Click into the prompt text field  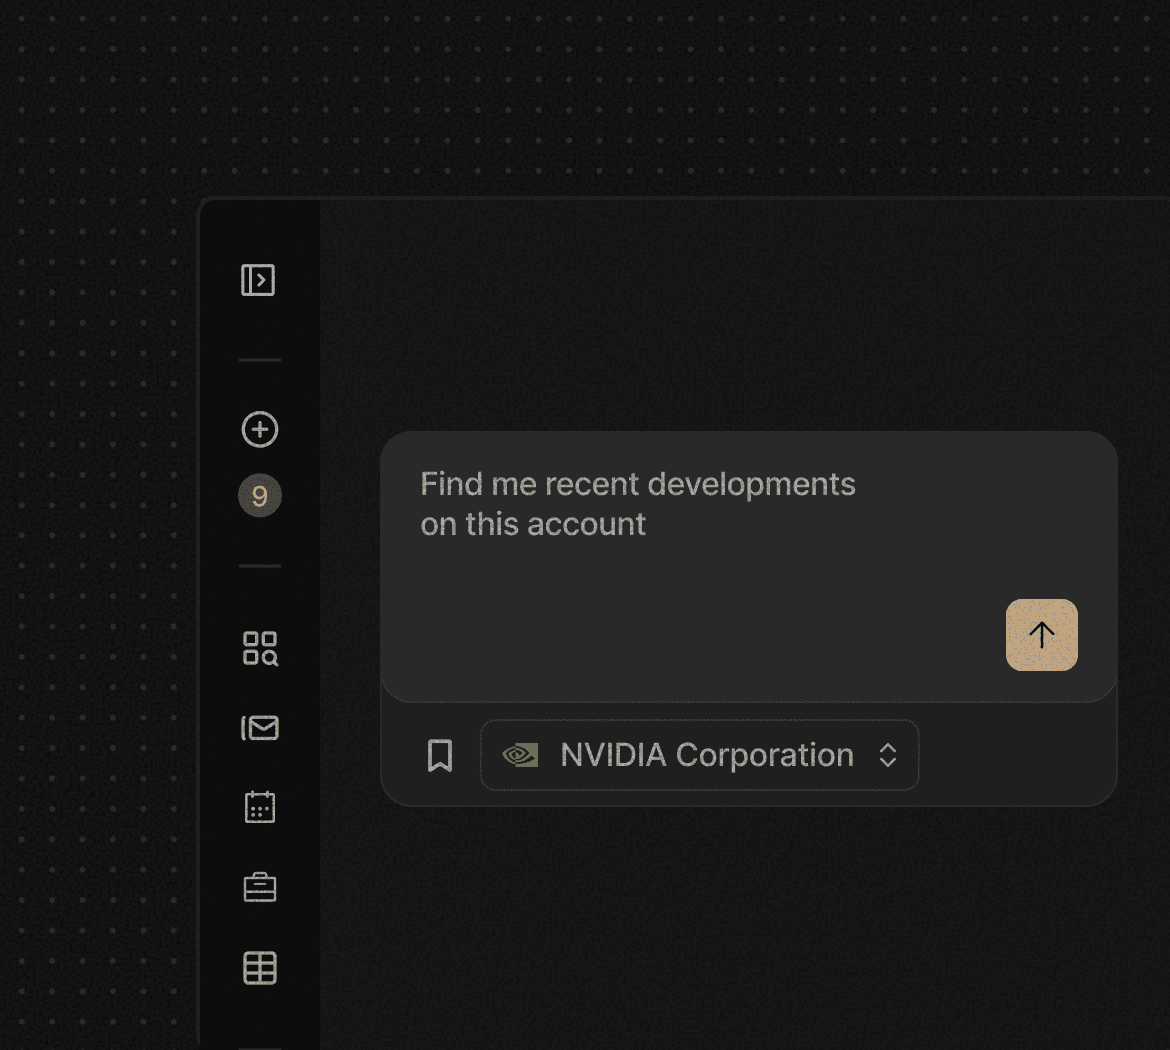coord(700,580)
